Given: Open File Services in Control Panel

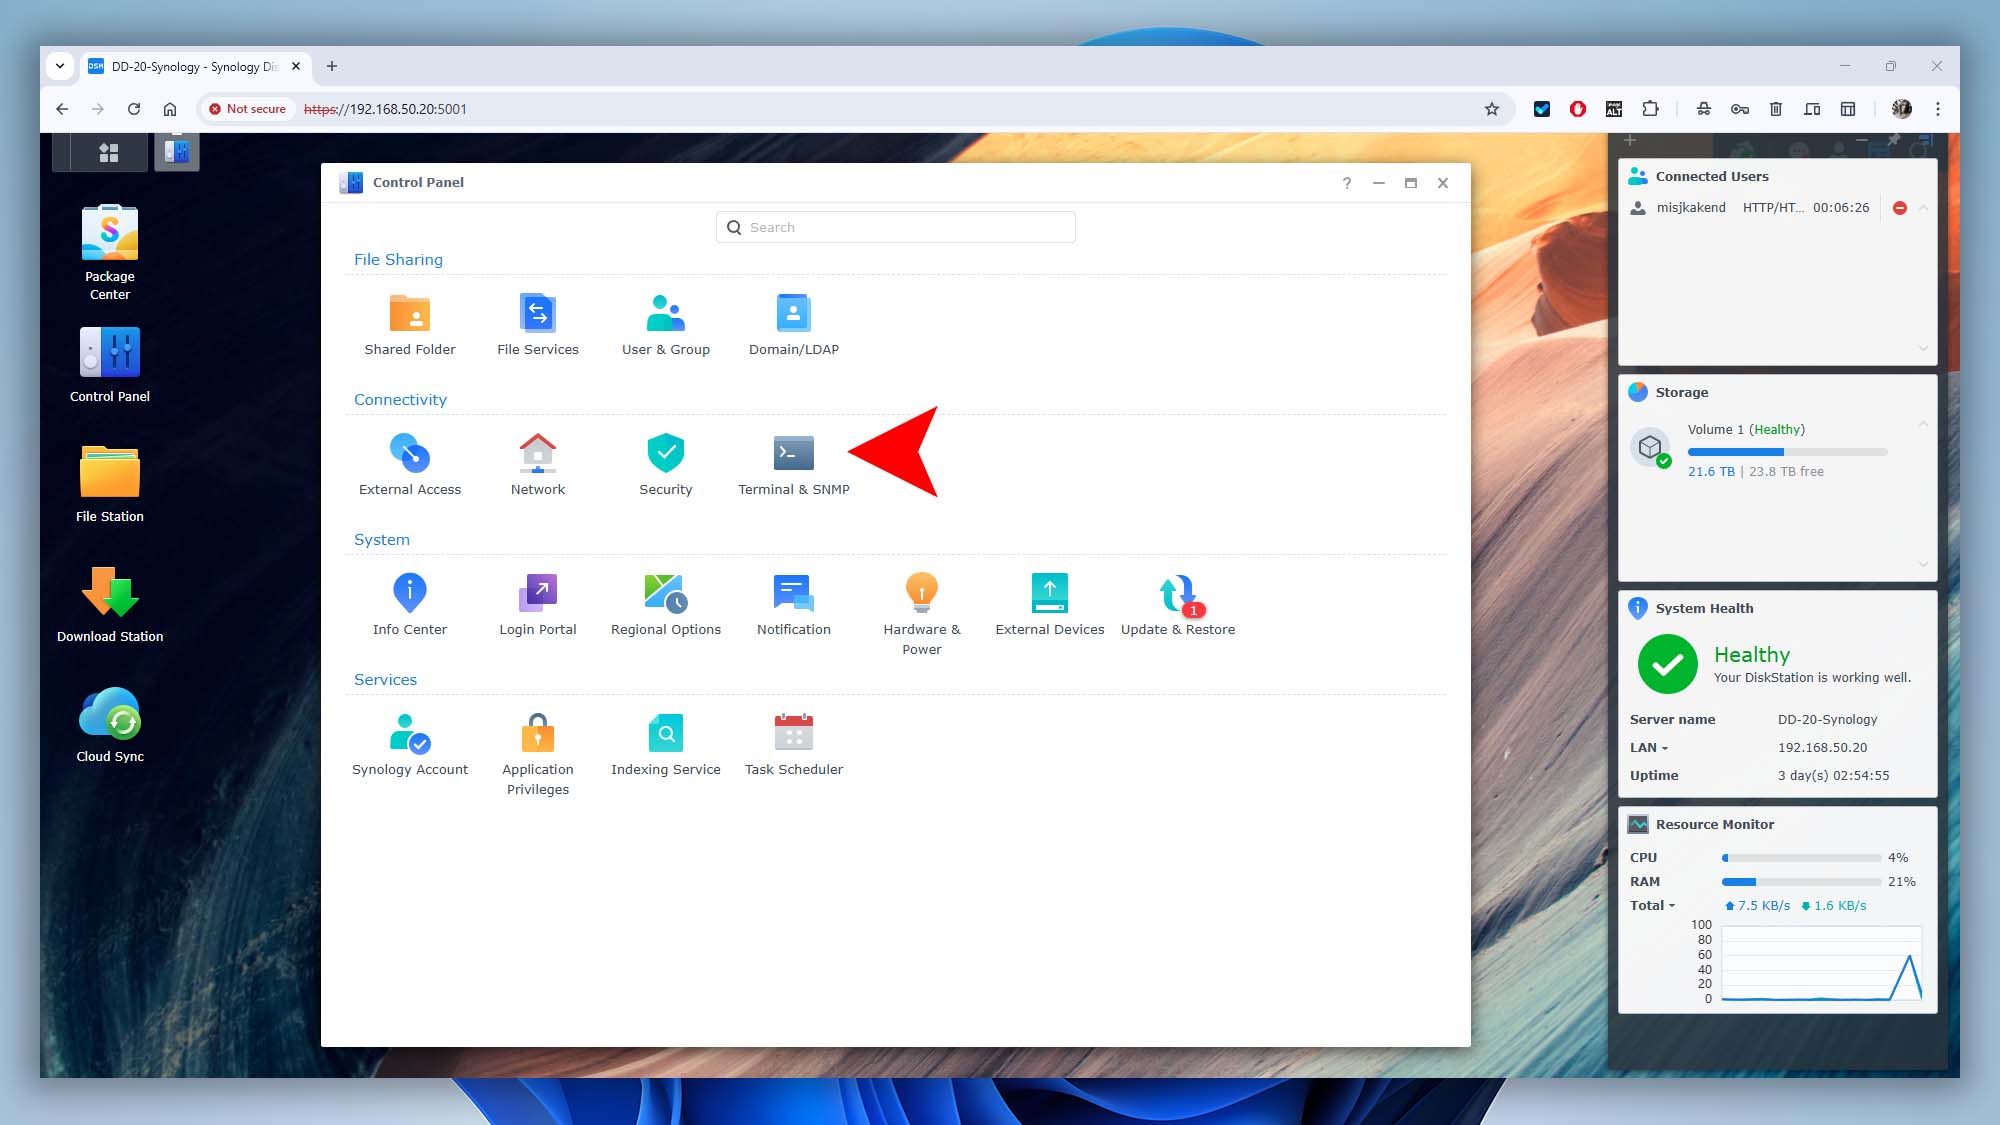Looking at the screenshot, I should [x=538, y=325].
